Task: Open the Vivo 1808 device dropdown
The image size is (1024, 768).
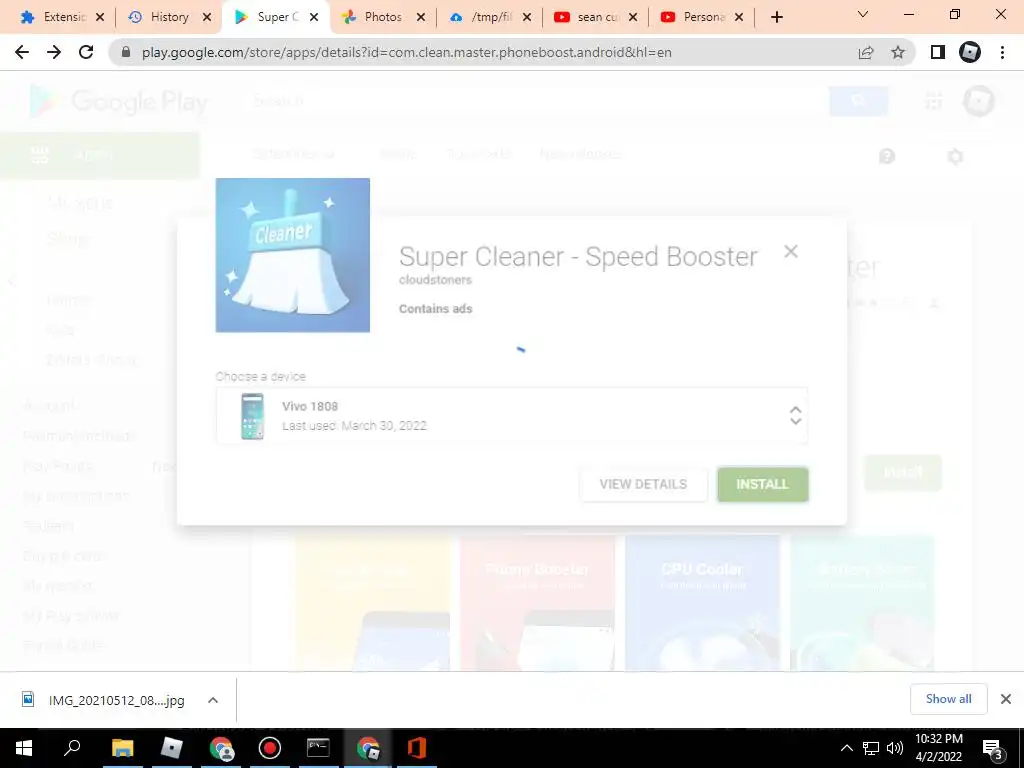Action: pyautogui.click(x=511, y=415)
